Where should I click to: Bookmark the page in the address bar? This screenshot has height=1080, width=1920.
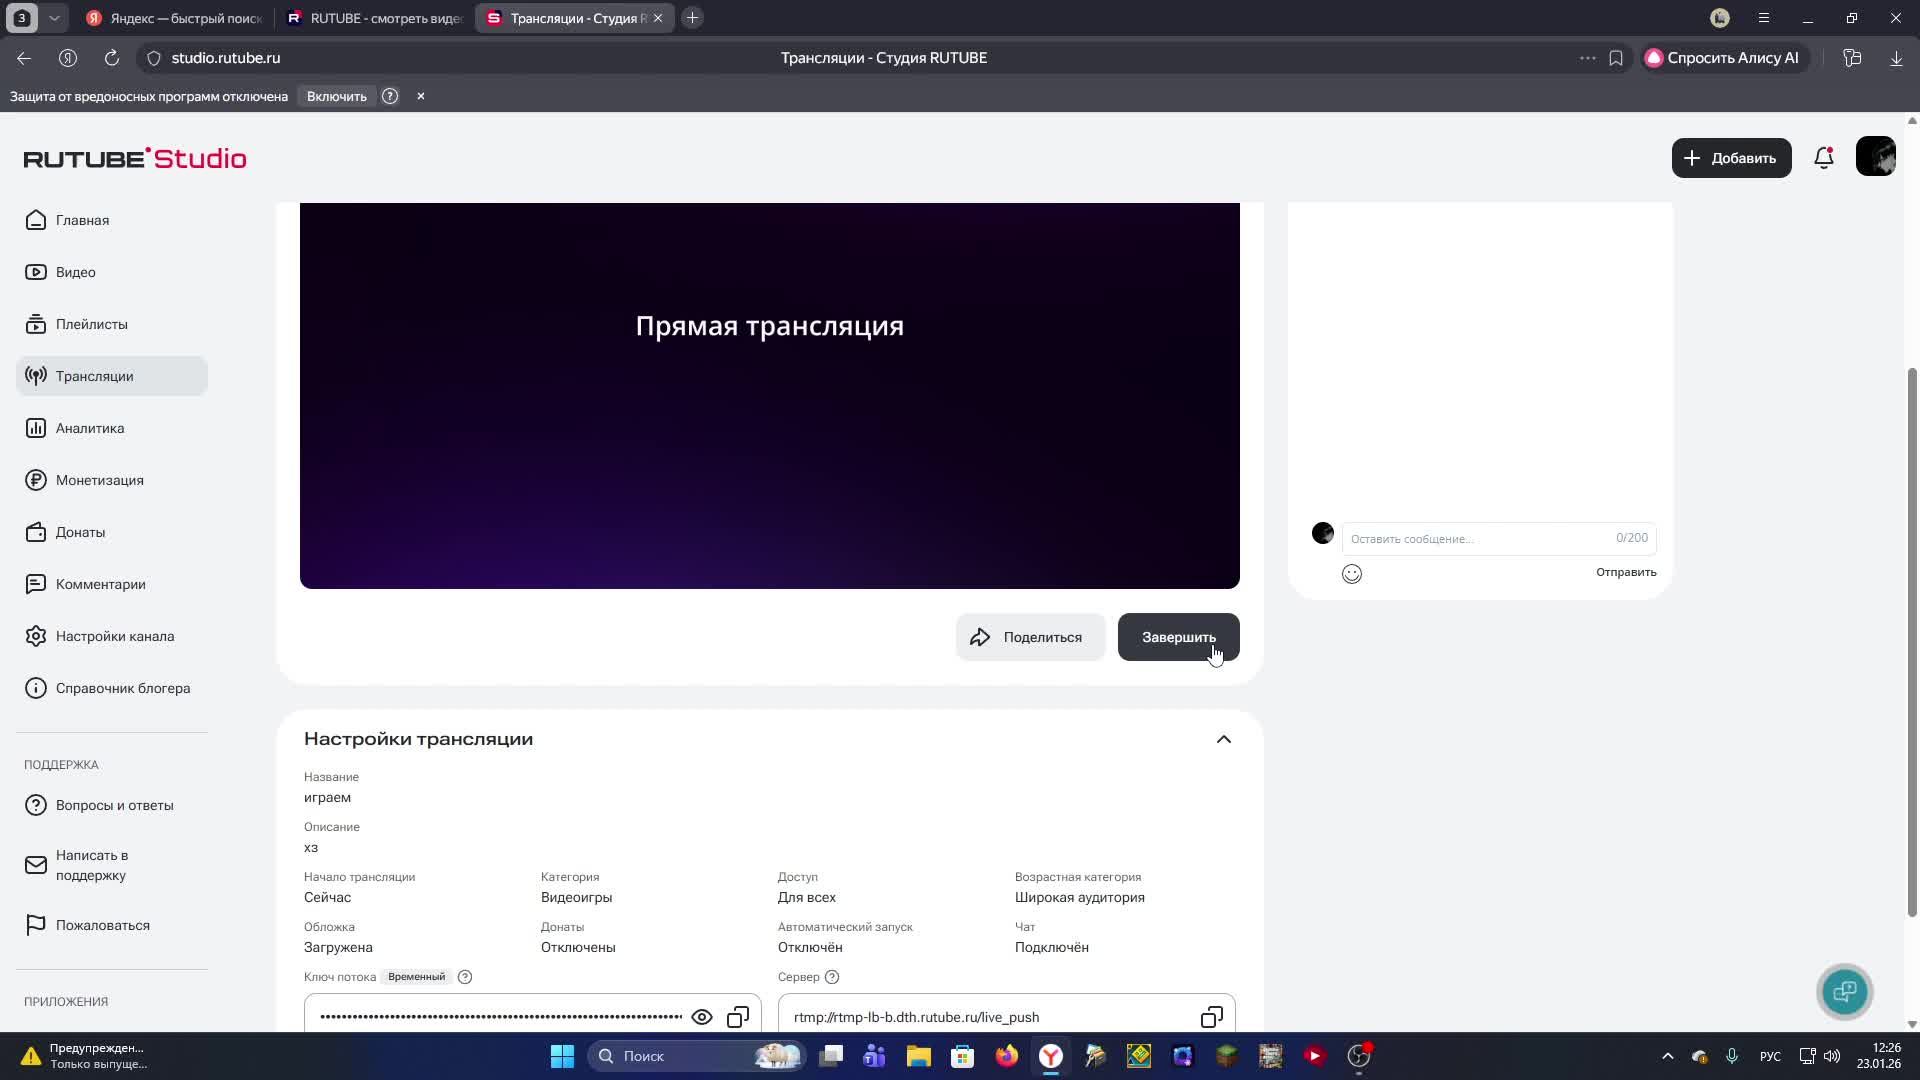click(1615, 58)
